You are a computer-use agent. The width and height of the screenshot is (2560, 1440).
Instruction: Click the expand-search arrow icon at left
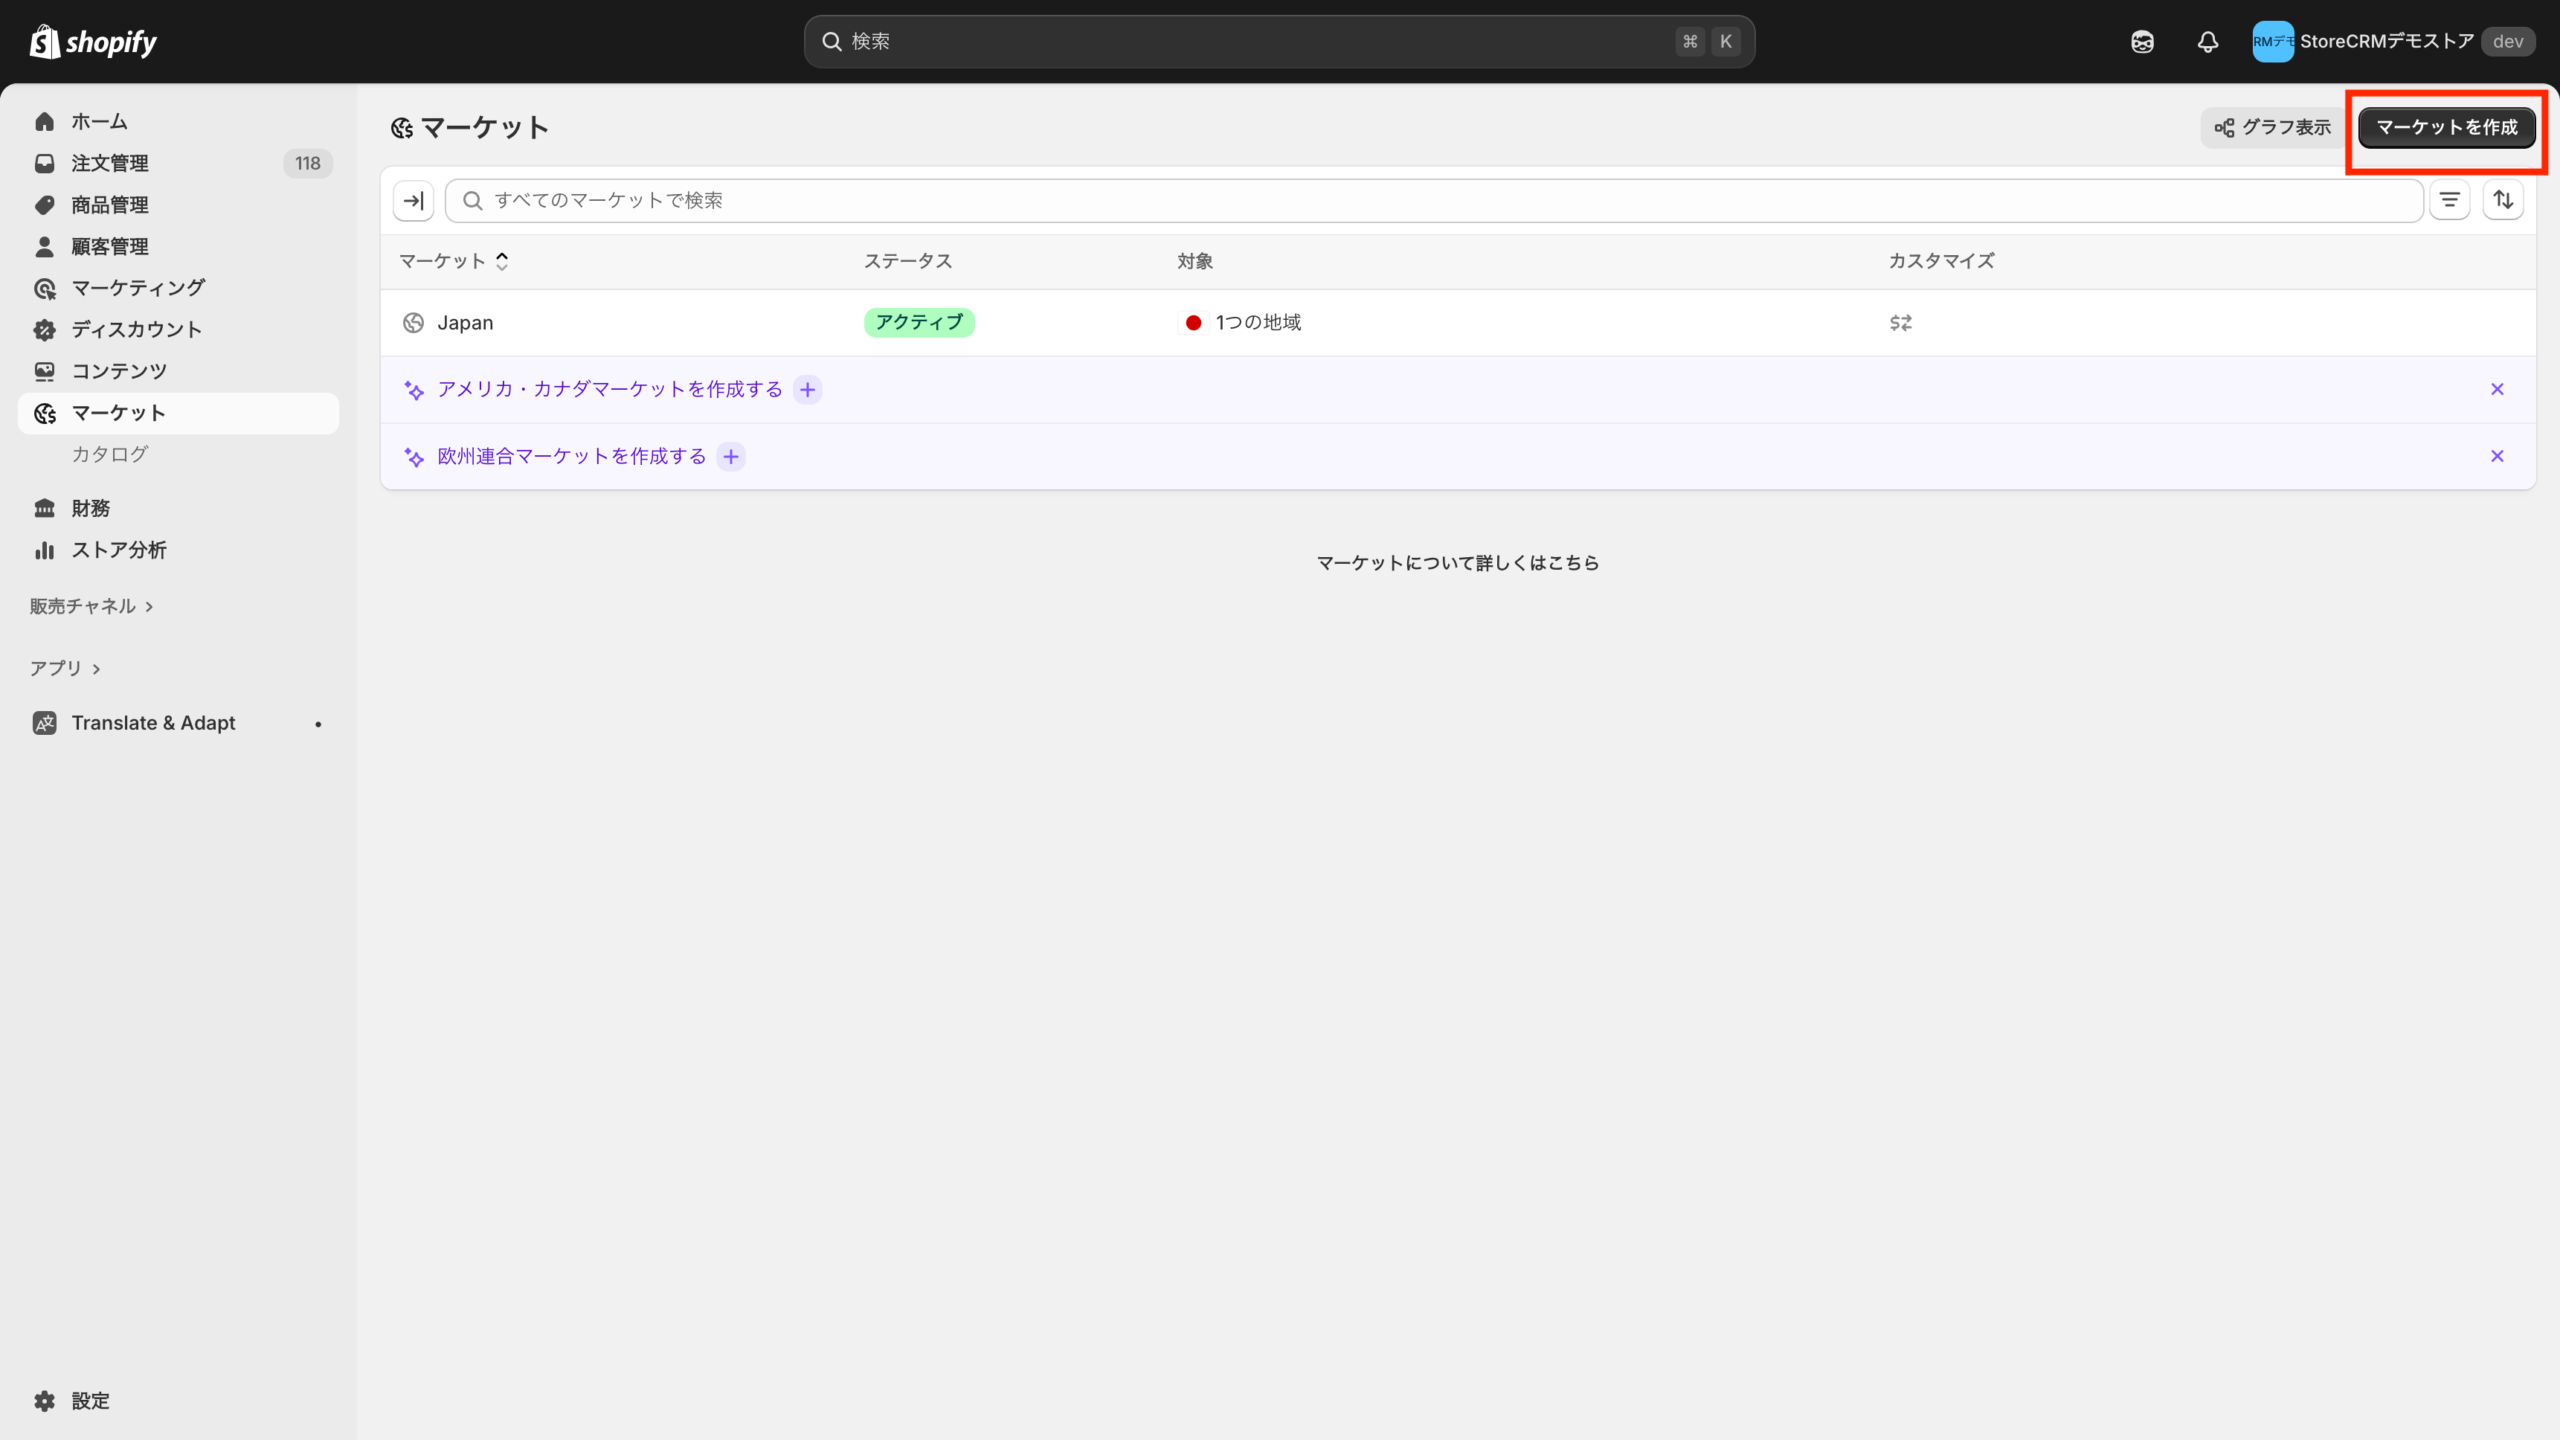pos(413,201)
